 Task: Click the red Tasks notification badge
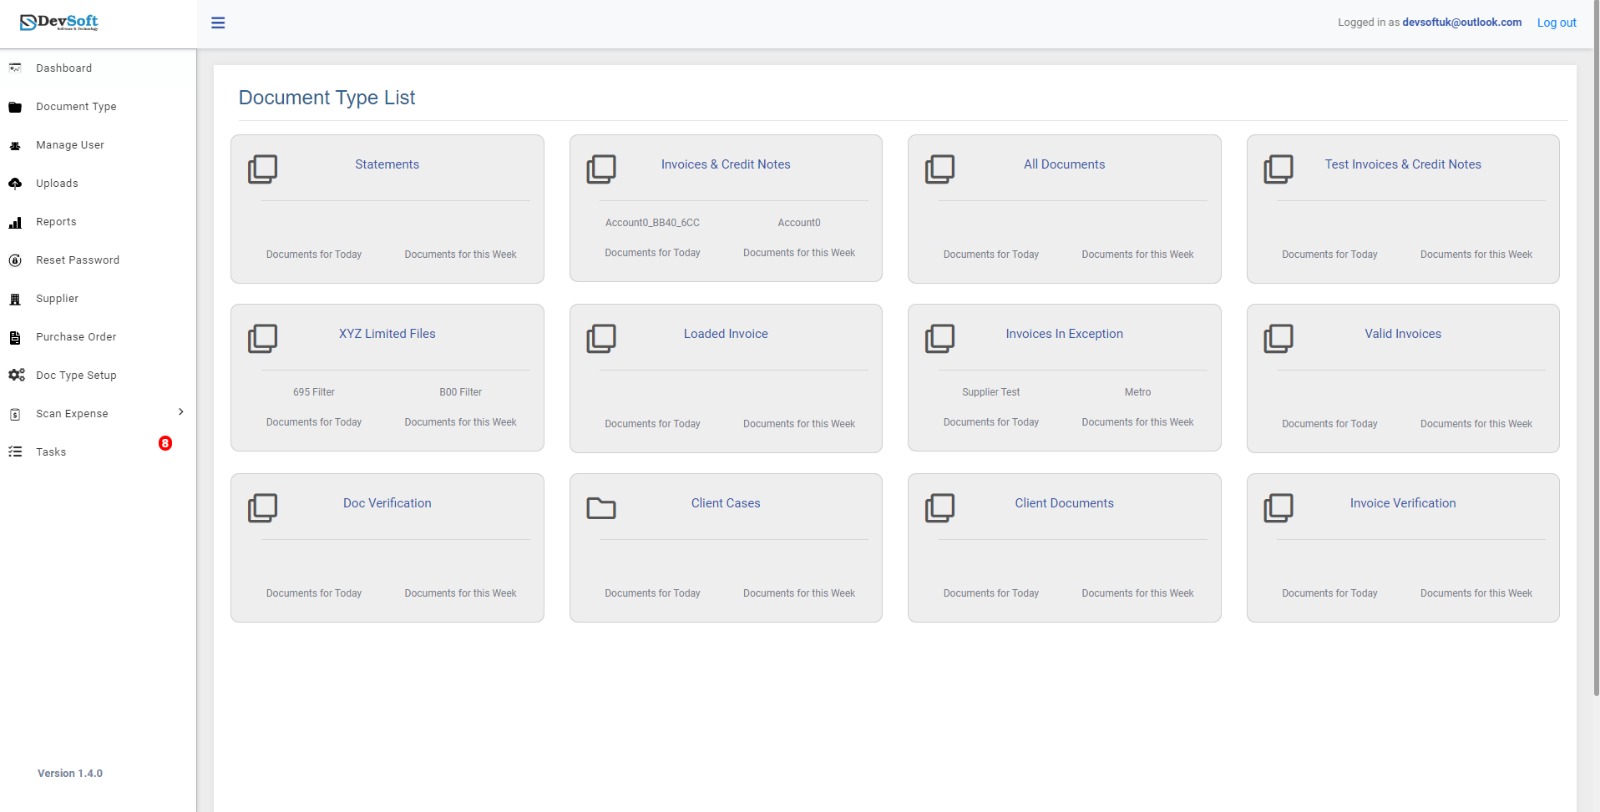[165, 443]
